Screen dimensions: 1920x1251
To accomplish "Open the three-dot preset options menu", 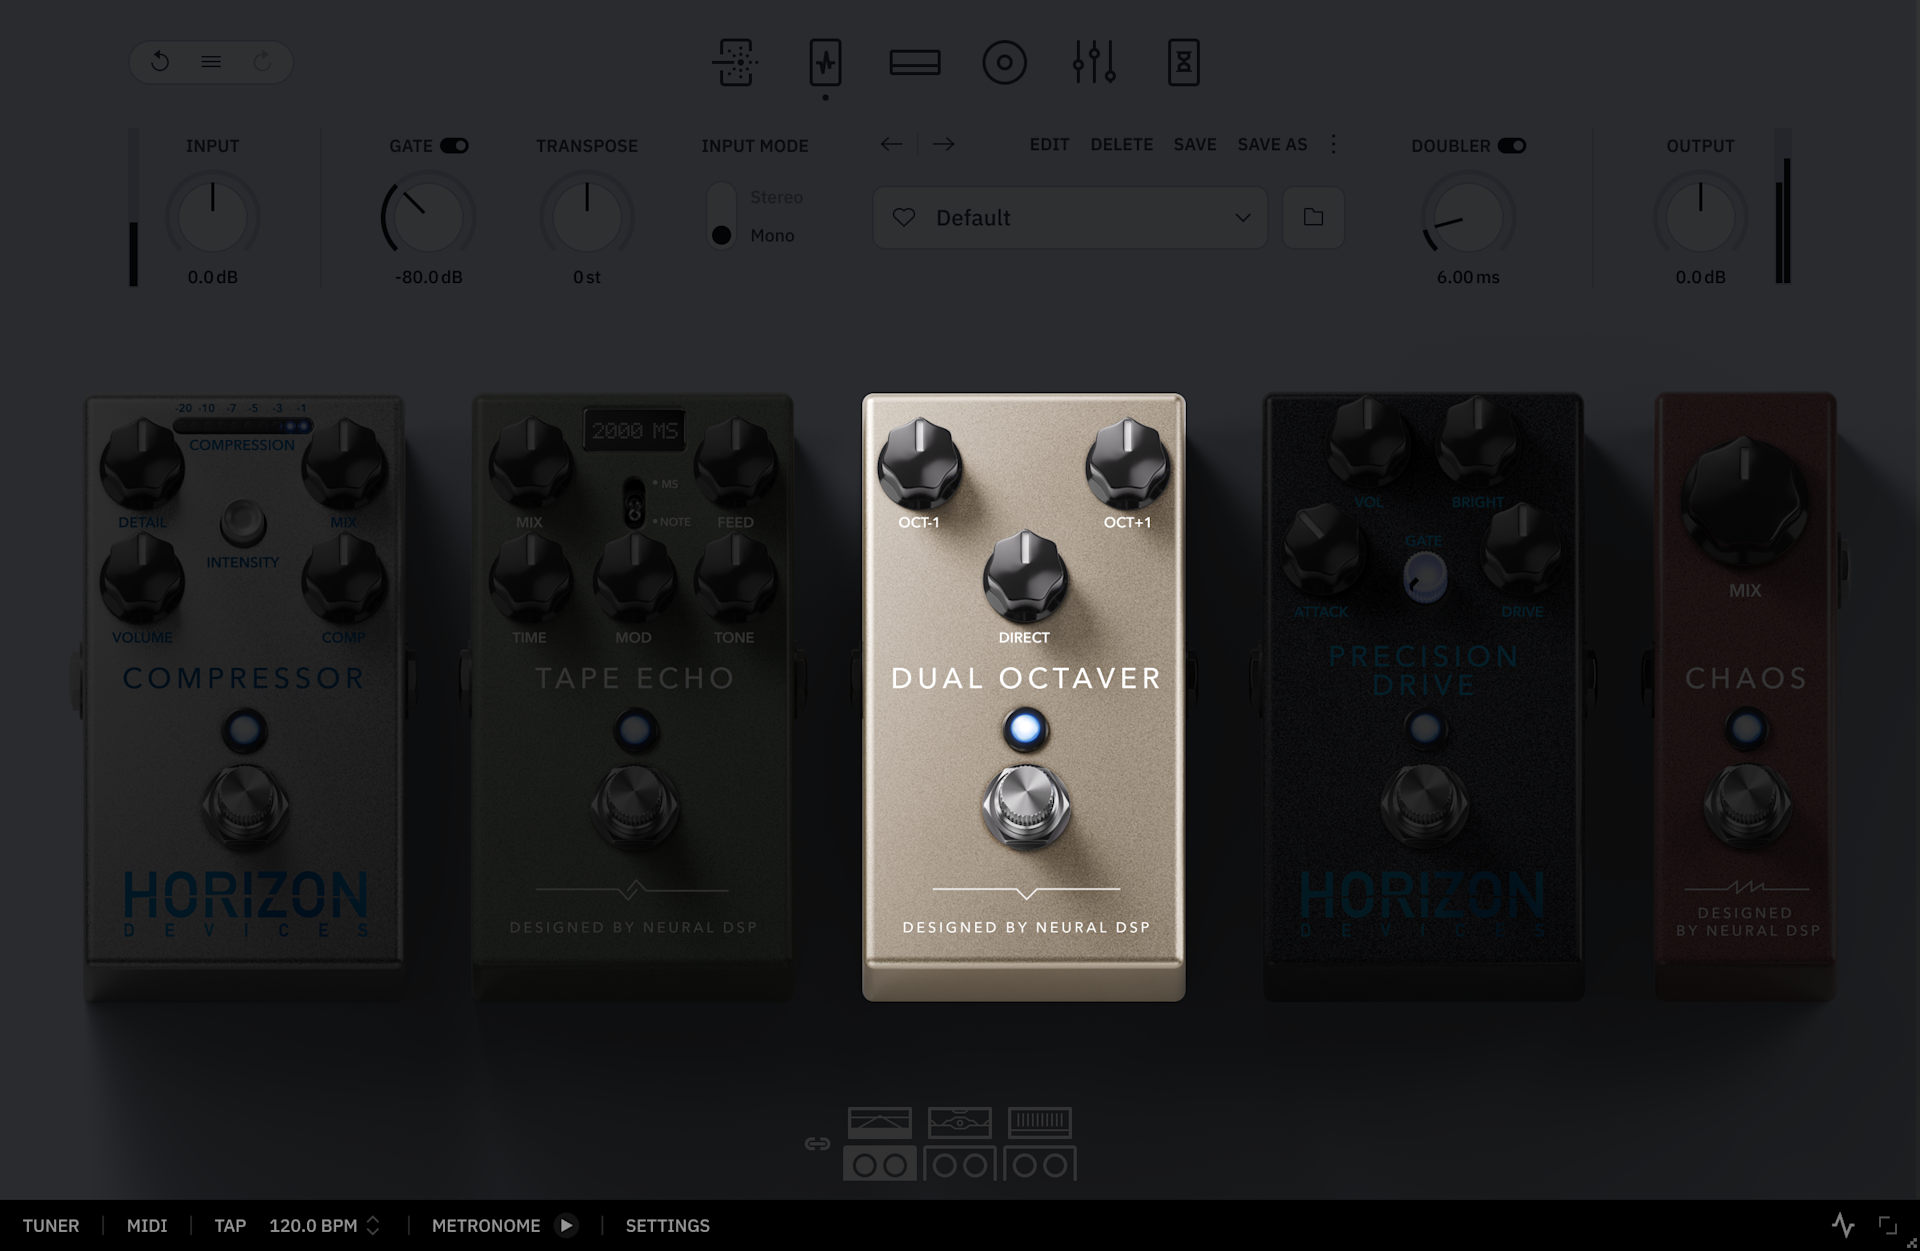I will pos(1333,144).
